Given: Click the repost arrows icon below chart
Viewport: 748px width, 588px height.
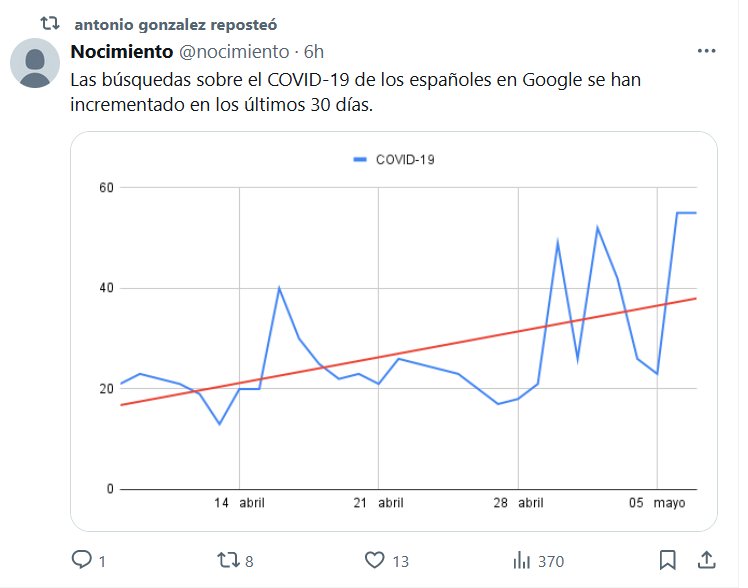Looking at the screenshot, I should (x=227, y=560).
